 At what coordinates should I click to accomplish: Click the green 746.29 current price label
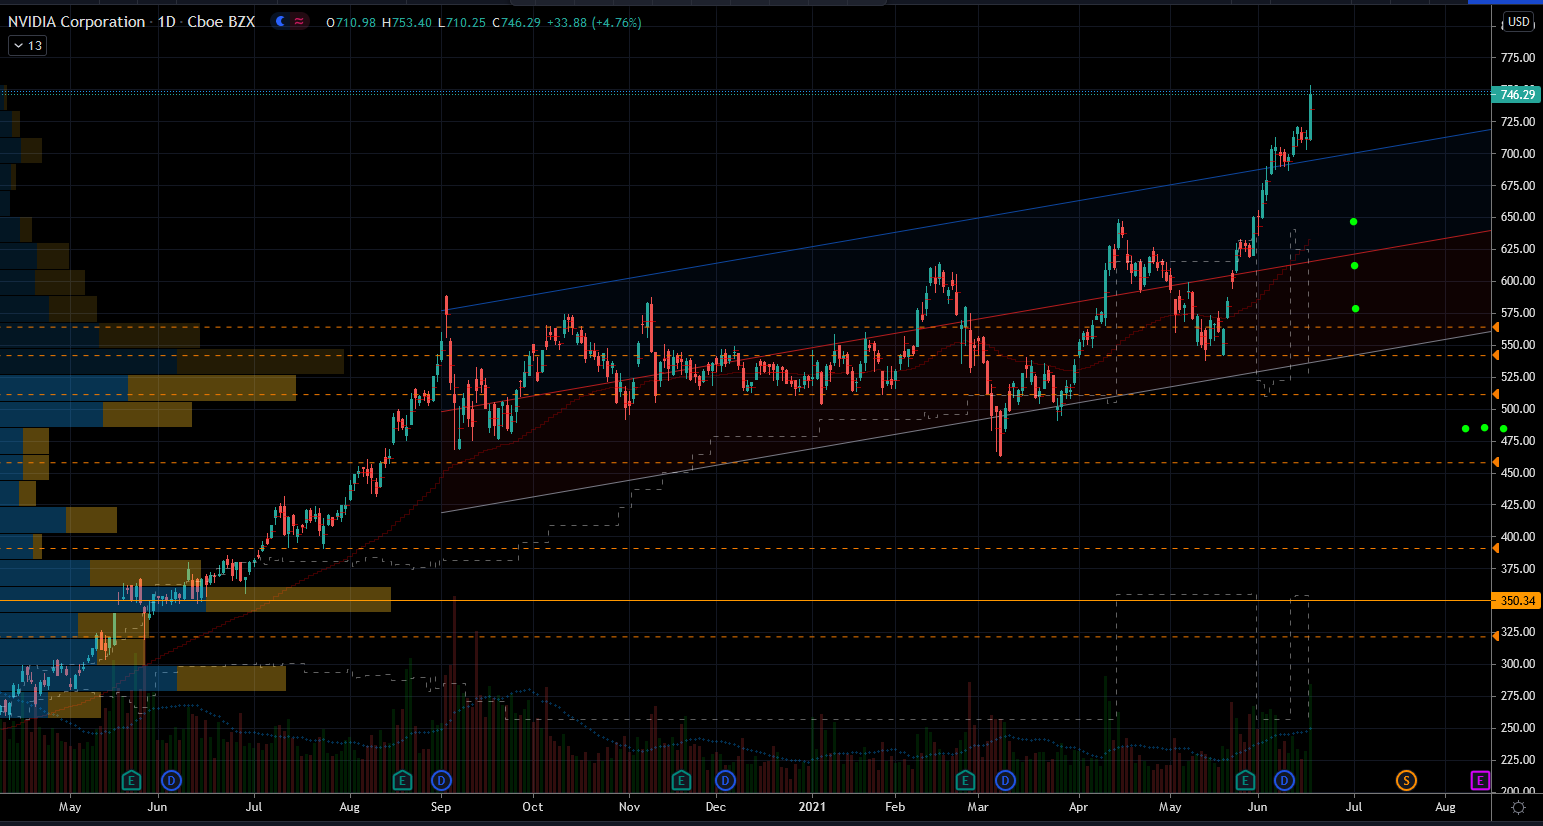click(x=1517, y=95)
